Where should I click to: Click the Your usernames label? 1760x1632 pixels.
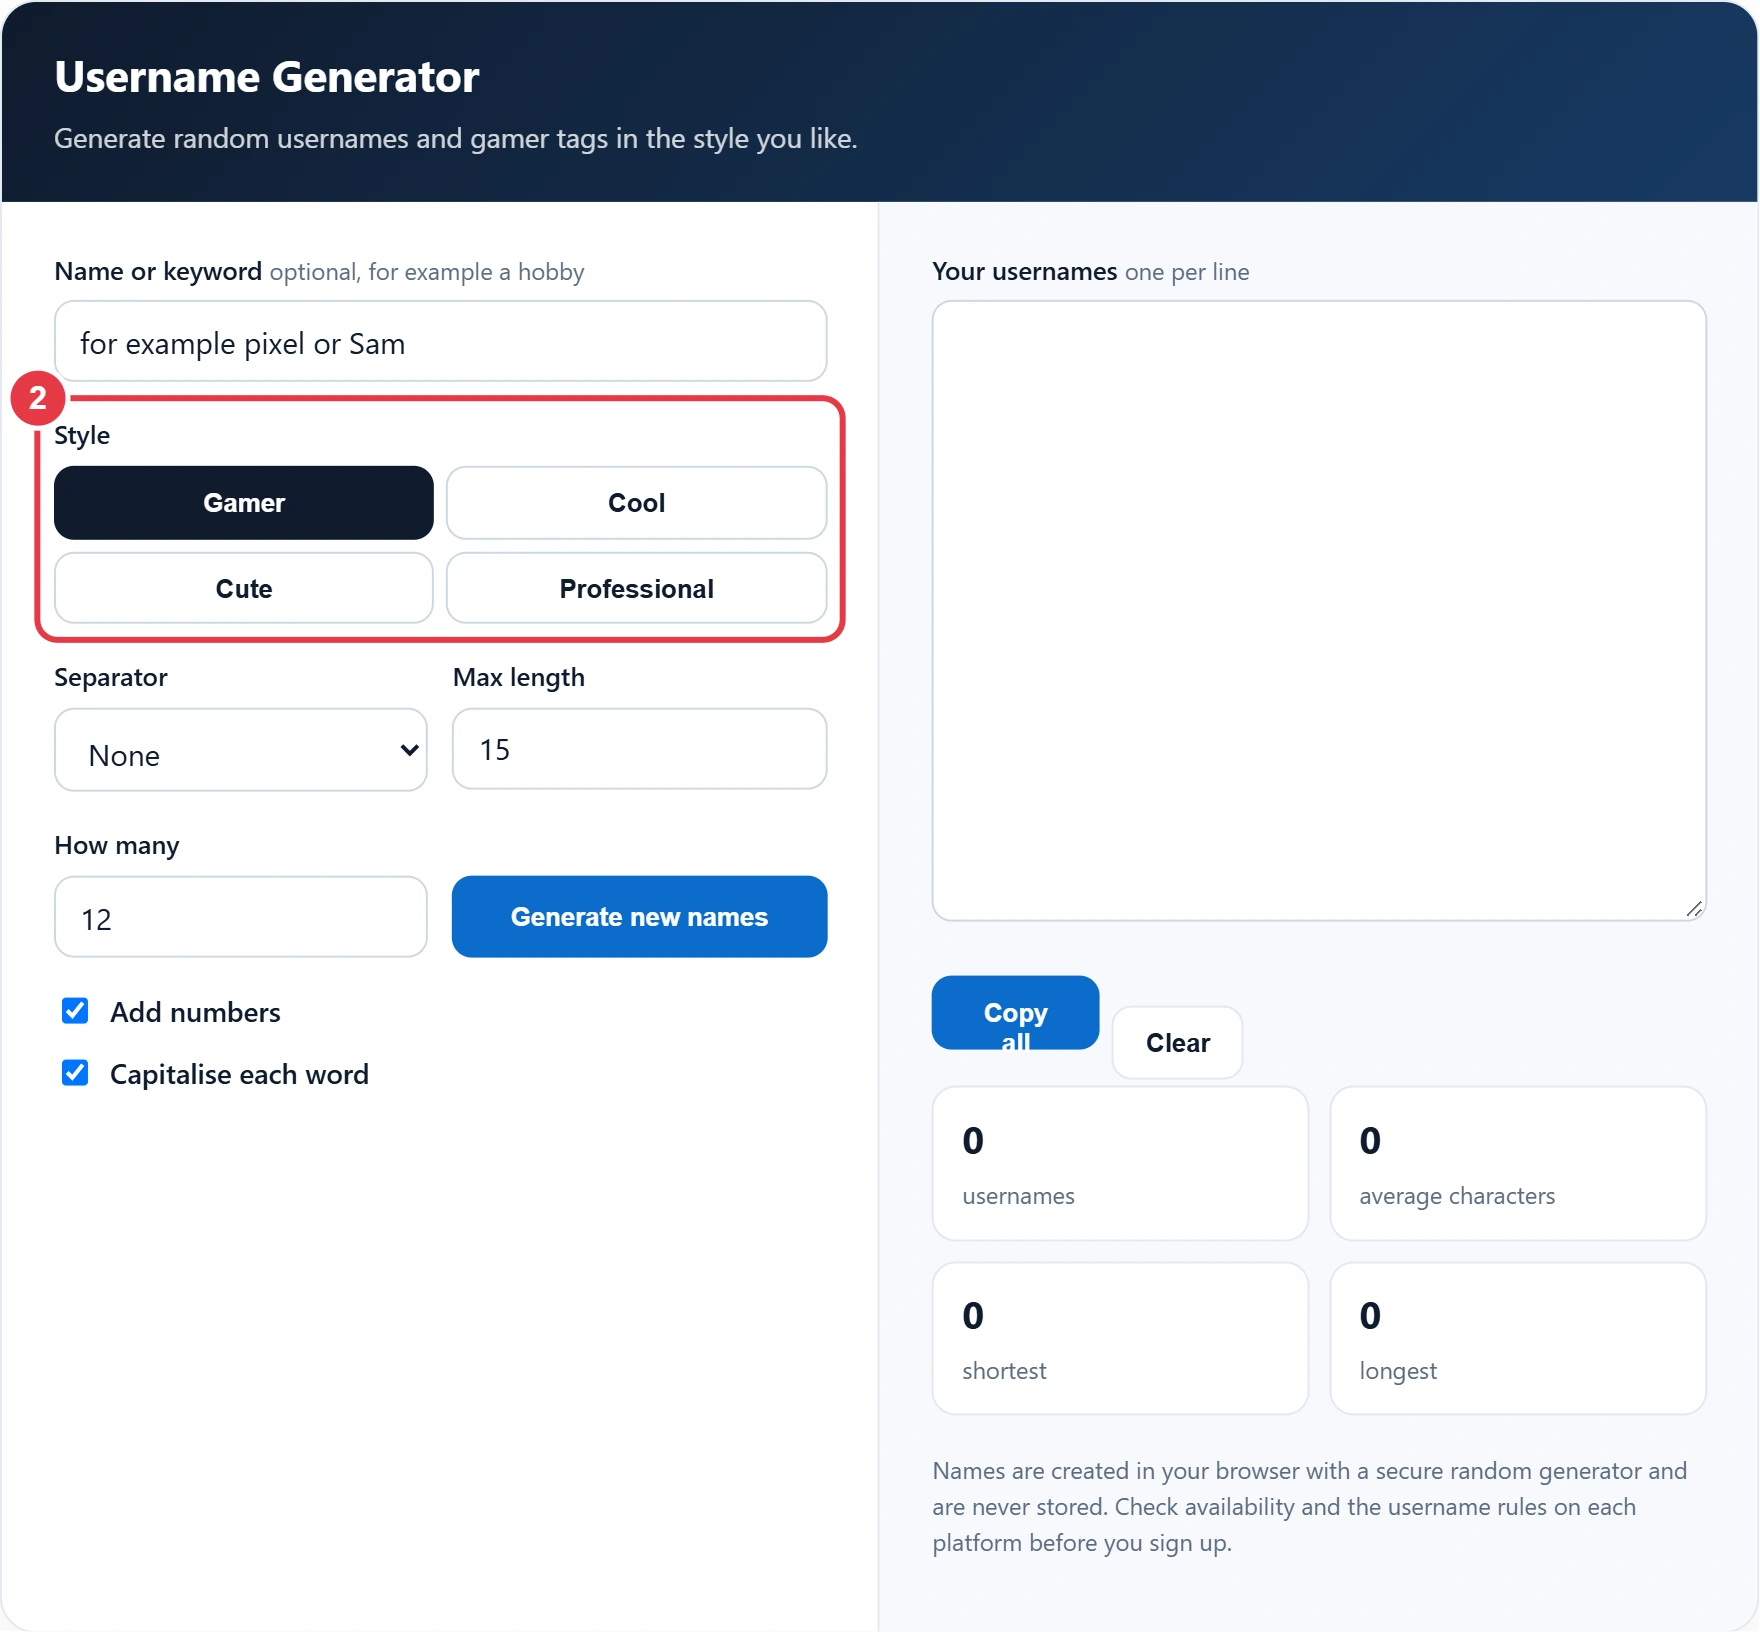point(1025,271)
